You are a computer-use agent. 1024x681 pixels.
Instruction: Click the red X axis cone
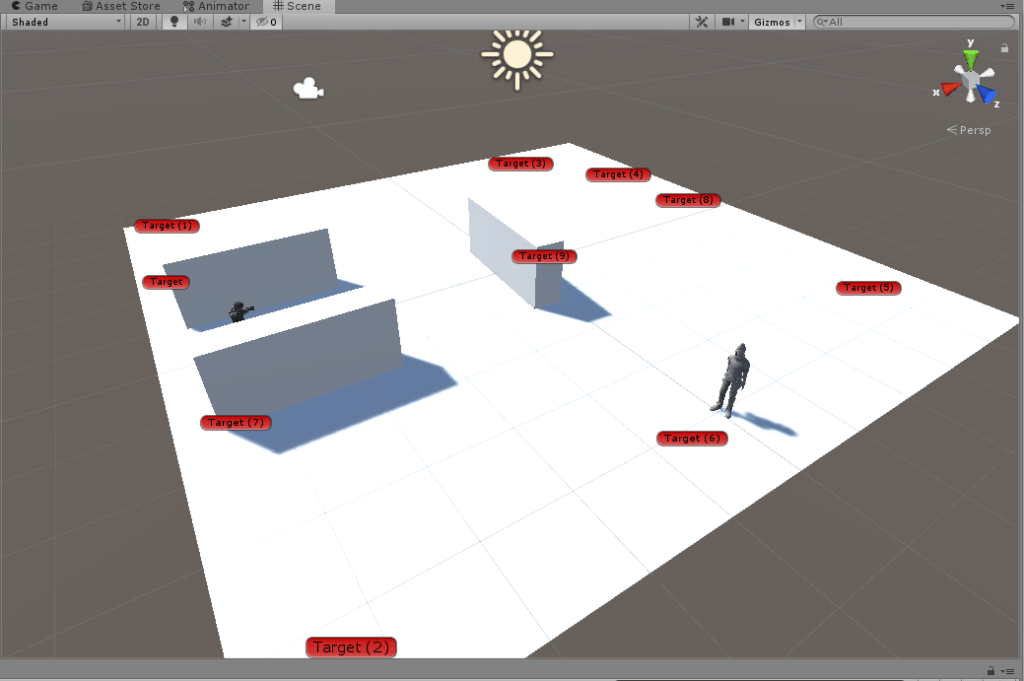(949, 89)
